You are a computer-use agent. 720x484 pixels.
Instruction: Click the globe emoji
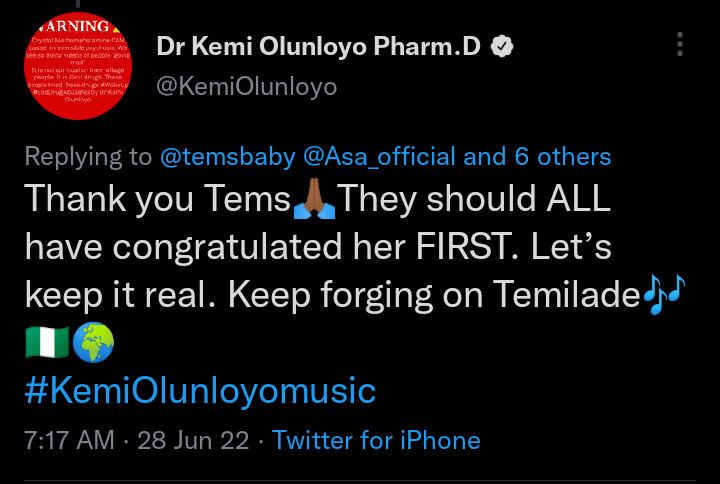click(x=96, y=343)
